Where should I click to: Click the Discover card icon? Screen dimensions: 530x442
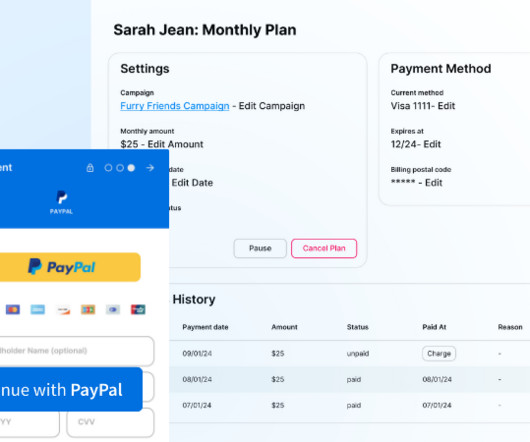[63, 309]
